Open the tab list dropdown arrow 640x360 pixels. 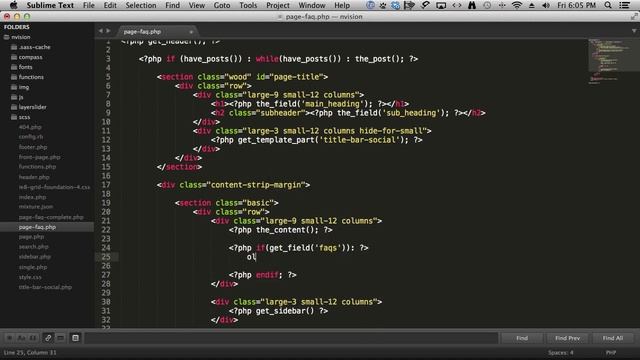pyautogui.click(x=634, y=31)
